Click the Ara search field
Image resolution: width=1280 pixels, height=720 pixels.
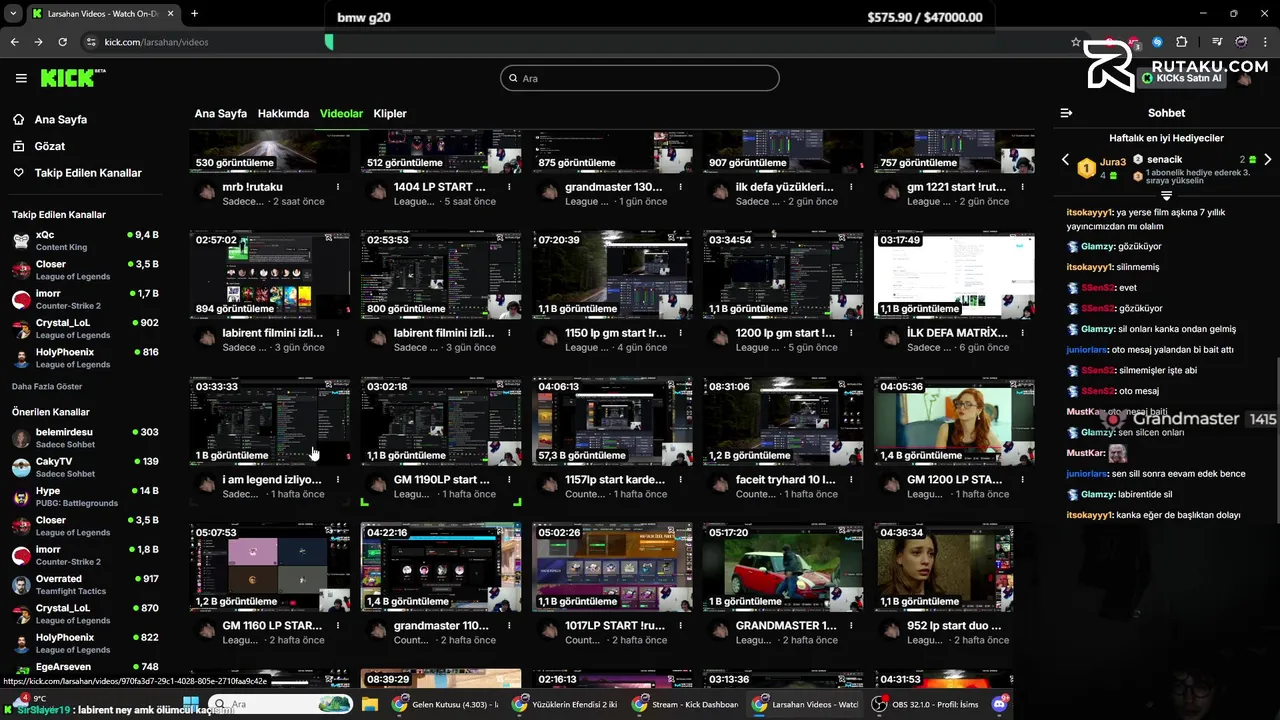tap(640, 78)
